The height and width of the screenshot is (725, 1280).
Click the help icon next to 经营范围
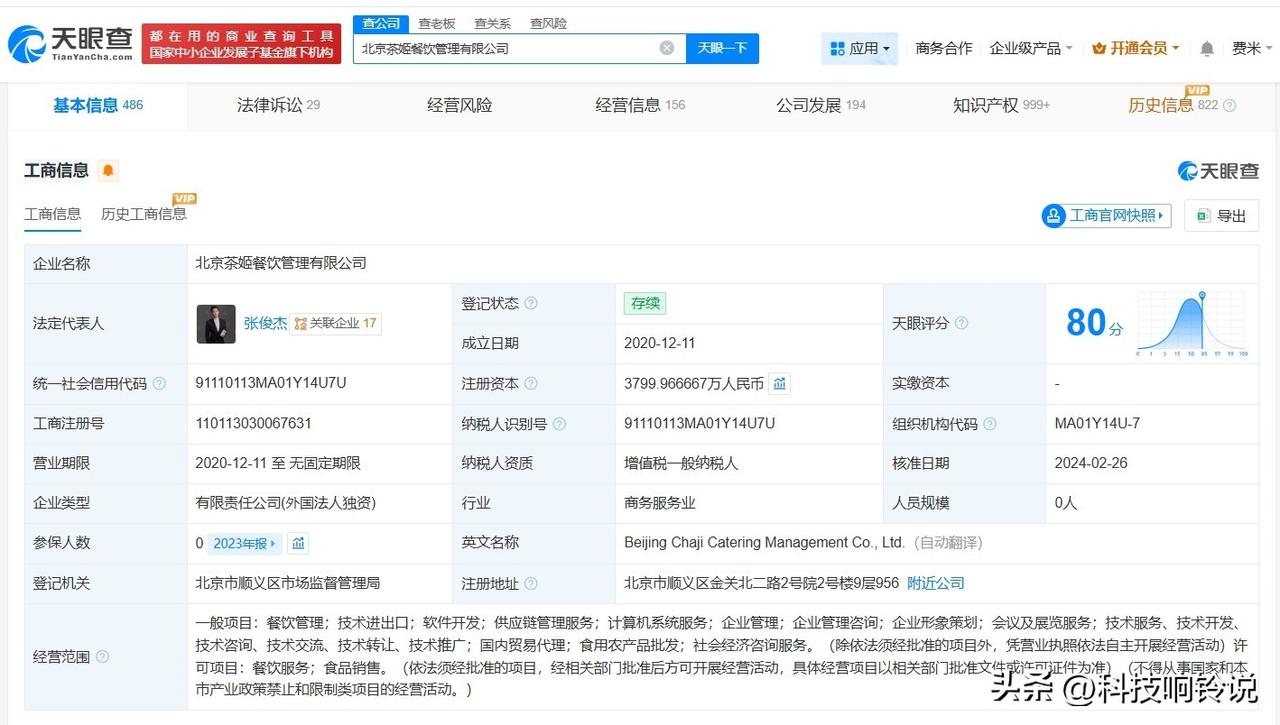coord(102,658)
